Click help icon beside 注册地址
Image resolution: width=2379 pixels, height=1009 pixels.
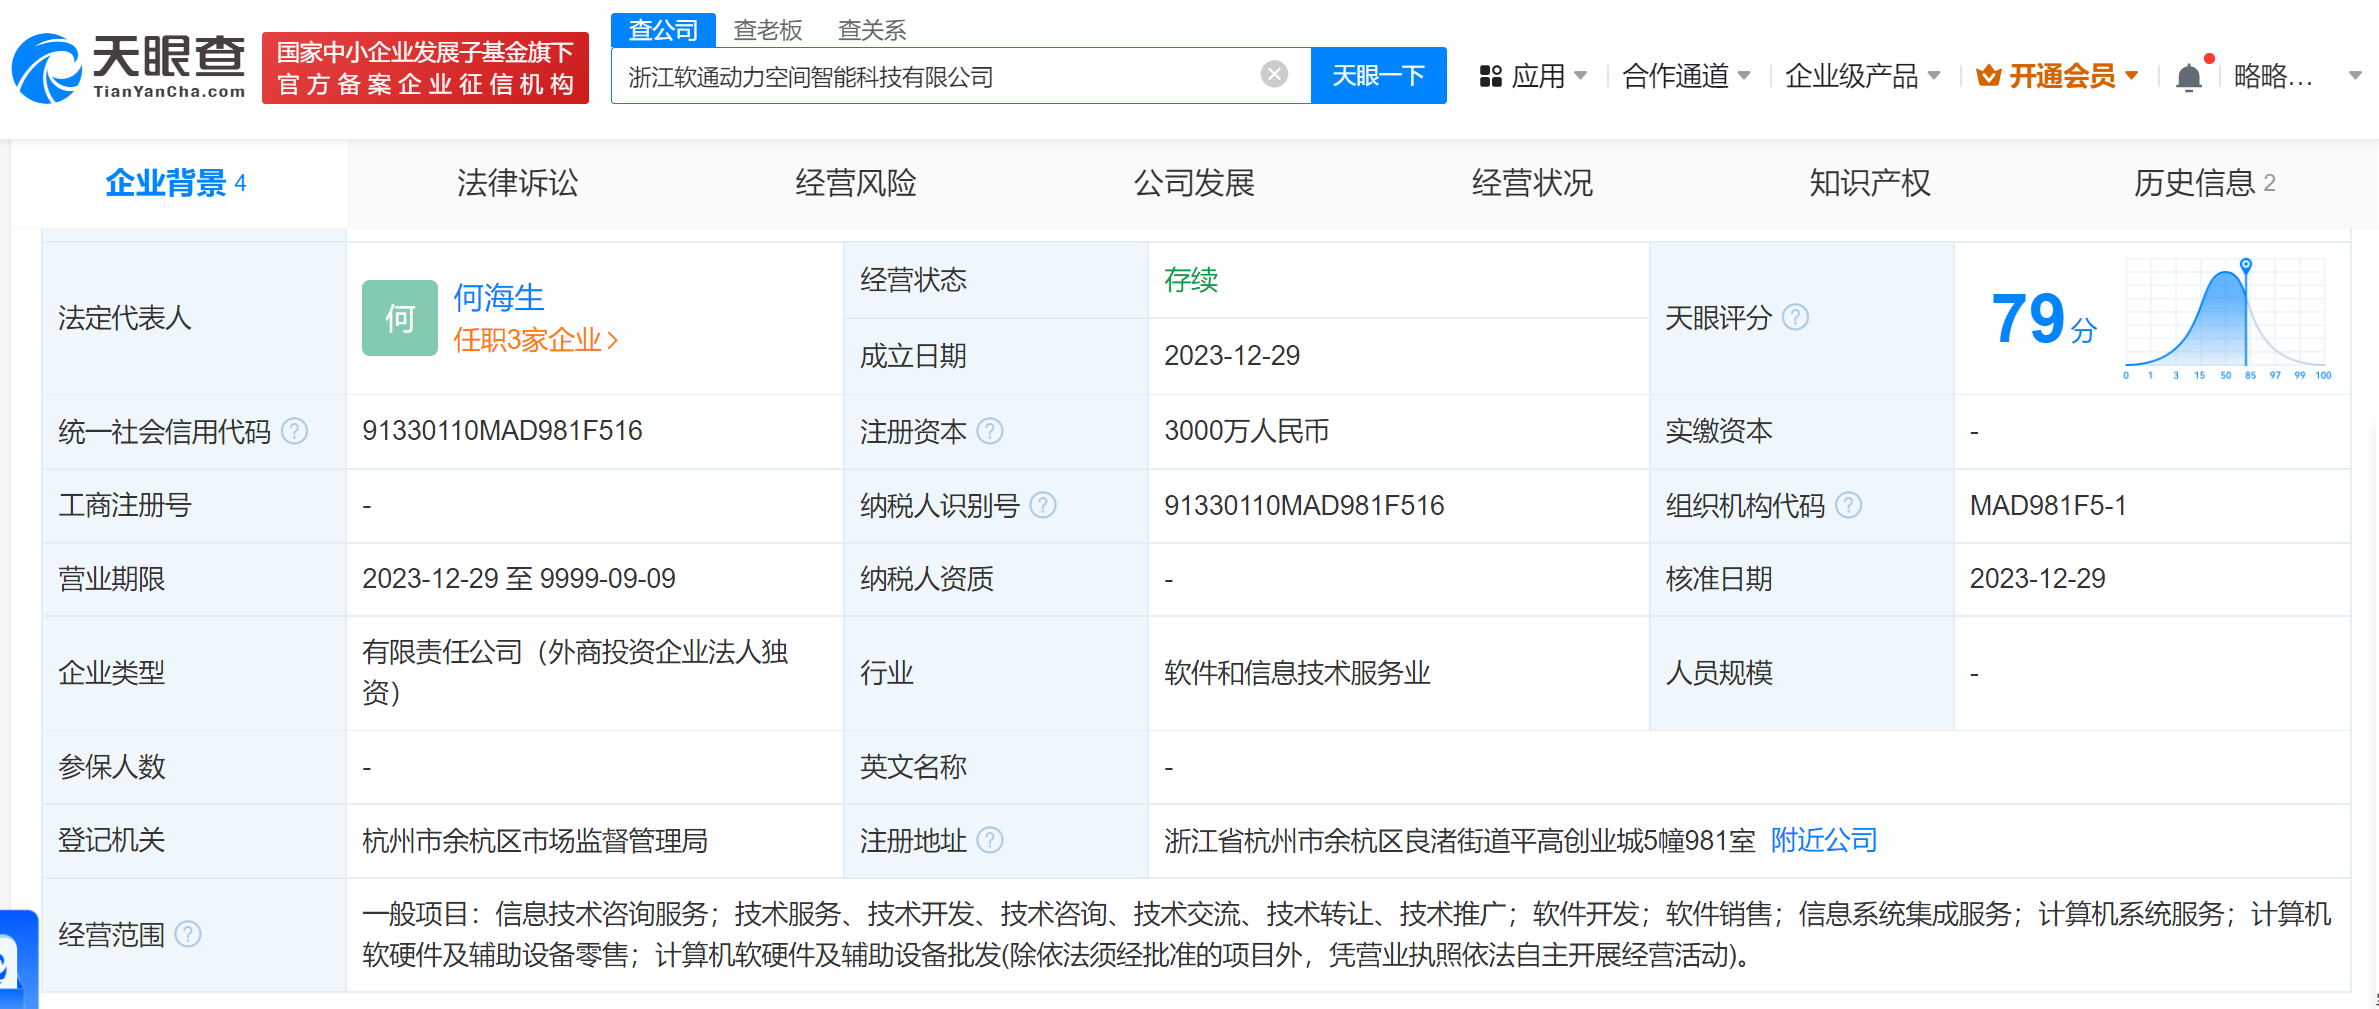click(x=989, y=840)
